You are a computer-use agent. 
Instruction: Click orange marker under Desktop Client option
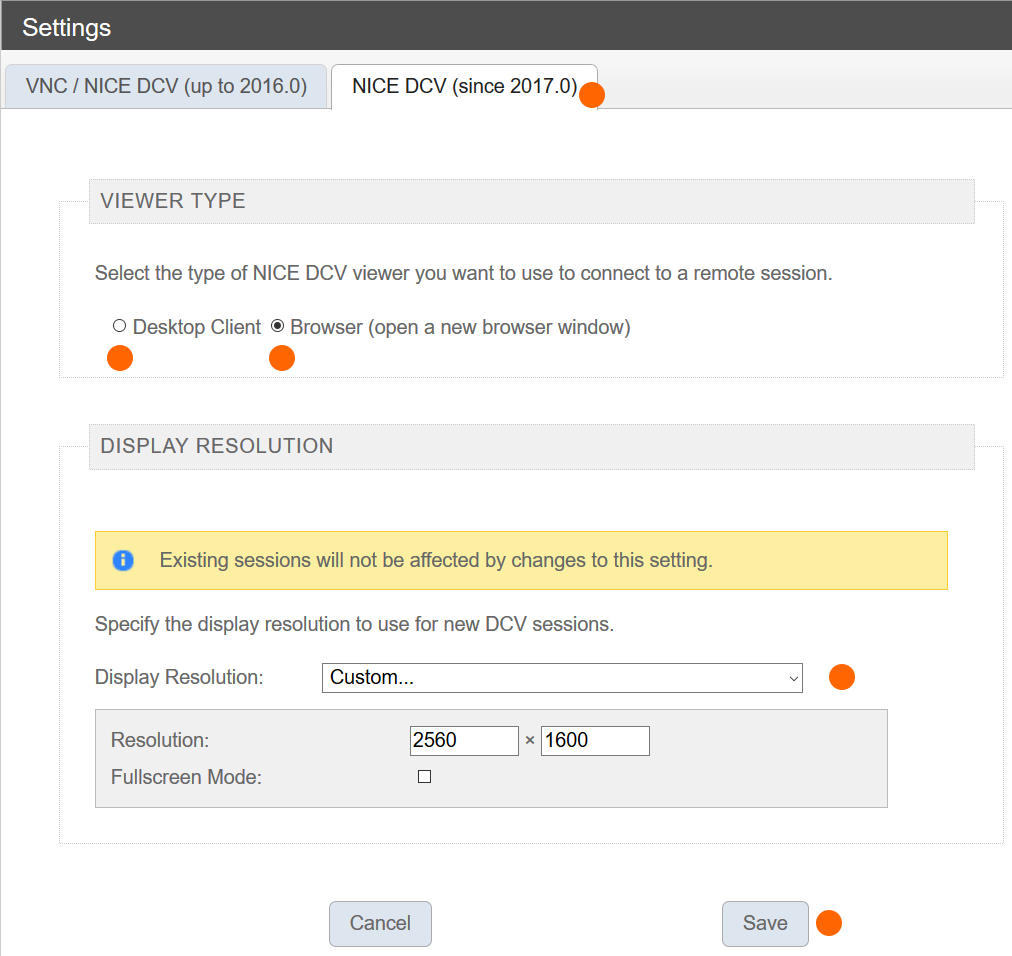pyautogui.click(x=120, y=357)
